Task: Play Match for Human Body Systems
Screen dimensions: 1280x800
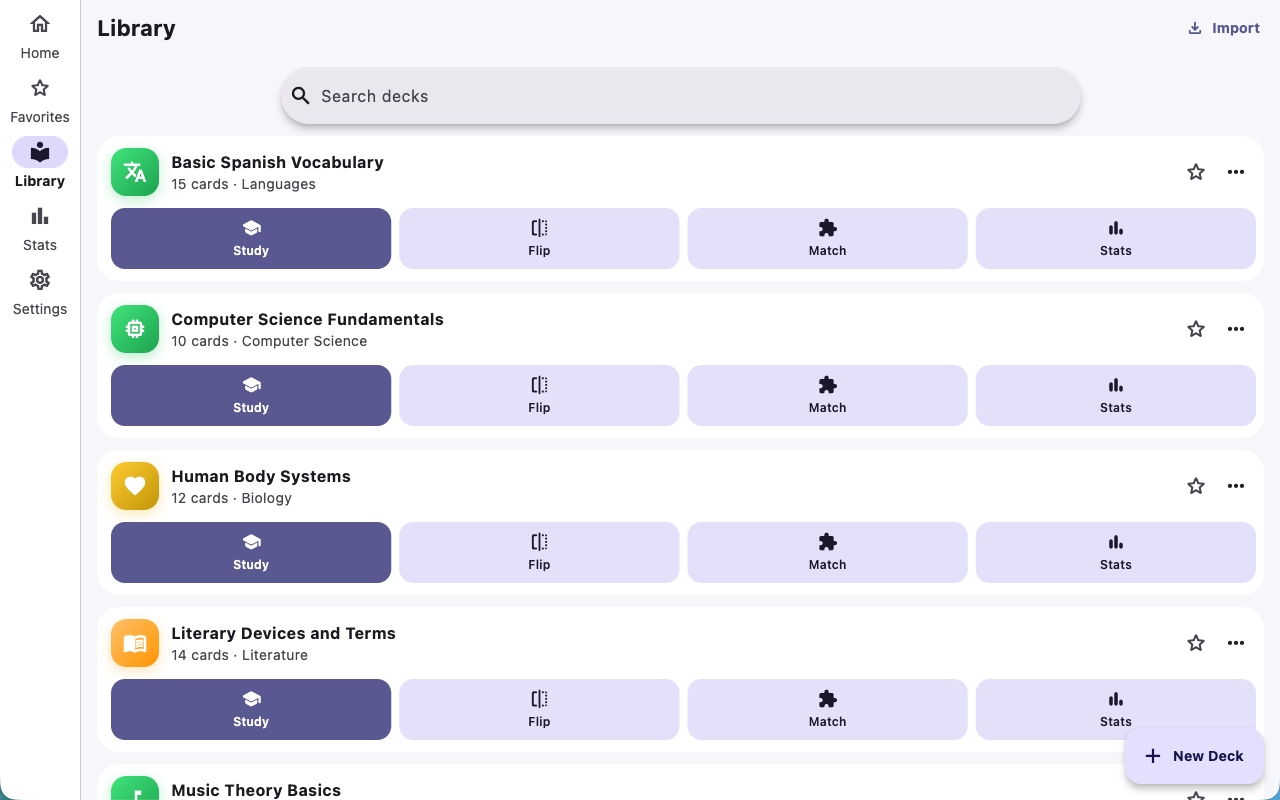Action: pos(827,552)
